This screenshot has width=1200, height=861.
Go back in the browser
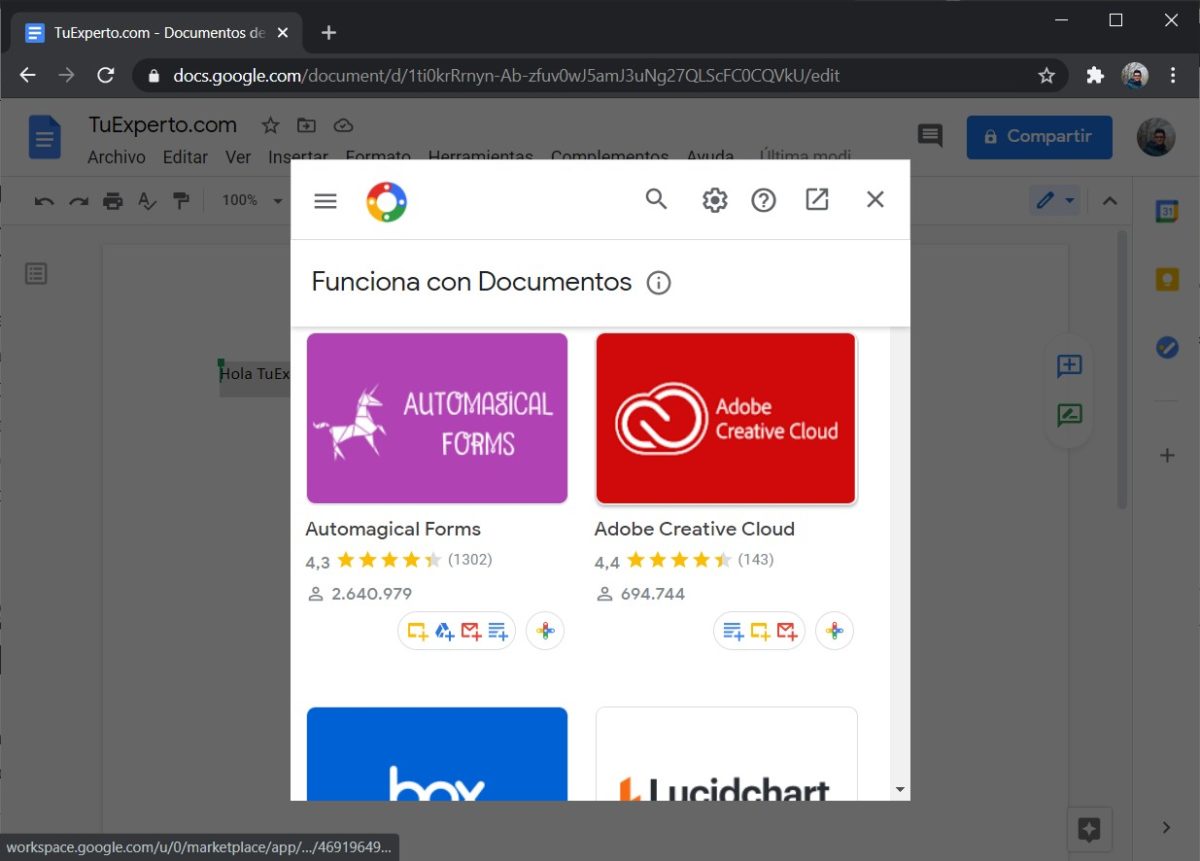point(28,75)
